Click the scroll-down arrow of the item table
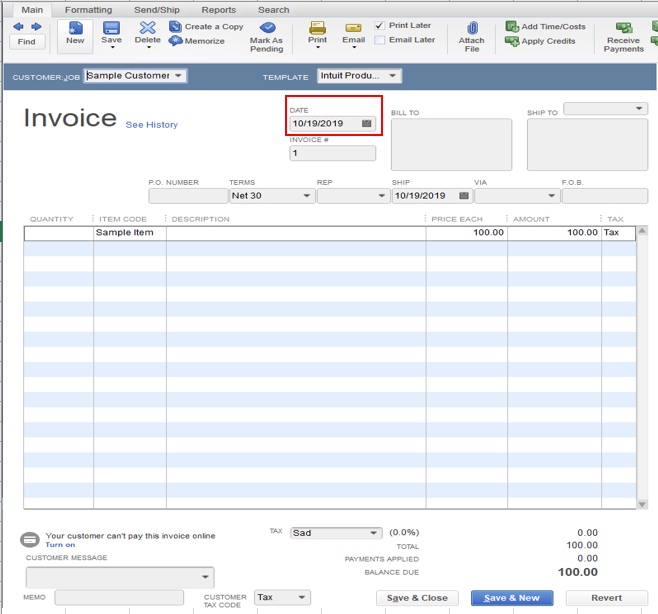 coord(642,504)
